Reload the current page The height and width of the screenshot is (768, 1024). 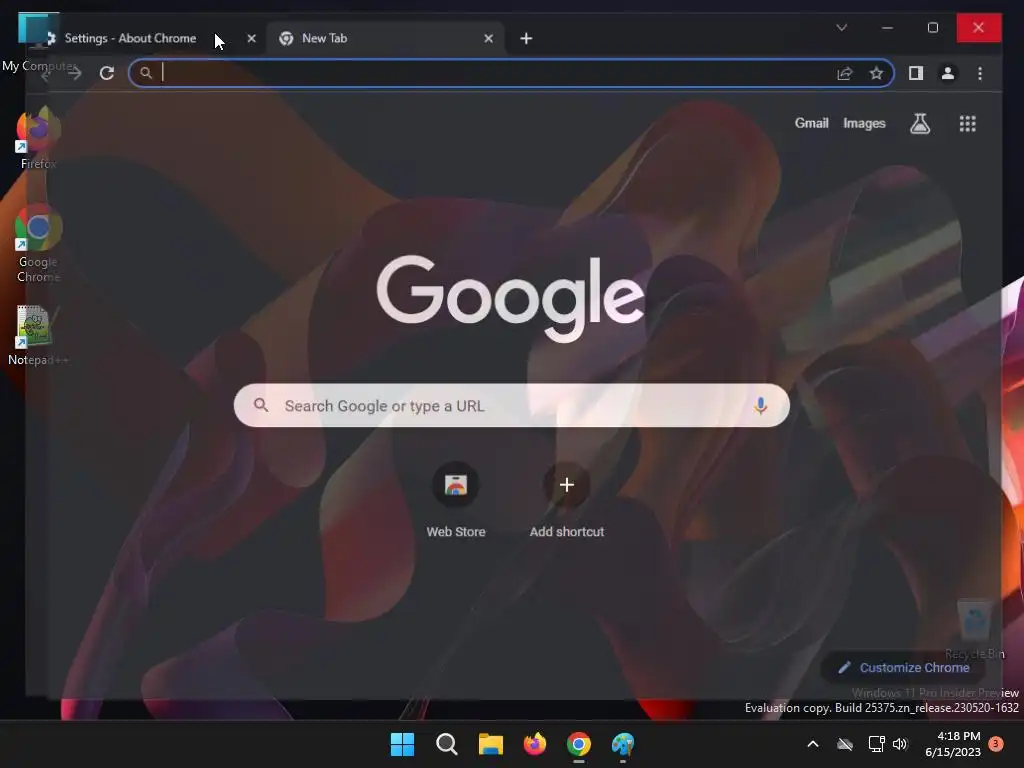coord(107,73)
